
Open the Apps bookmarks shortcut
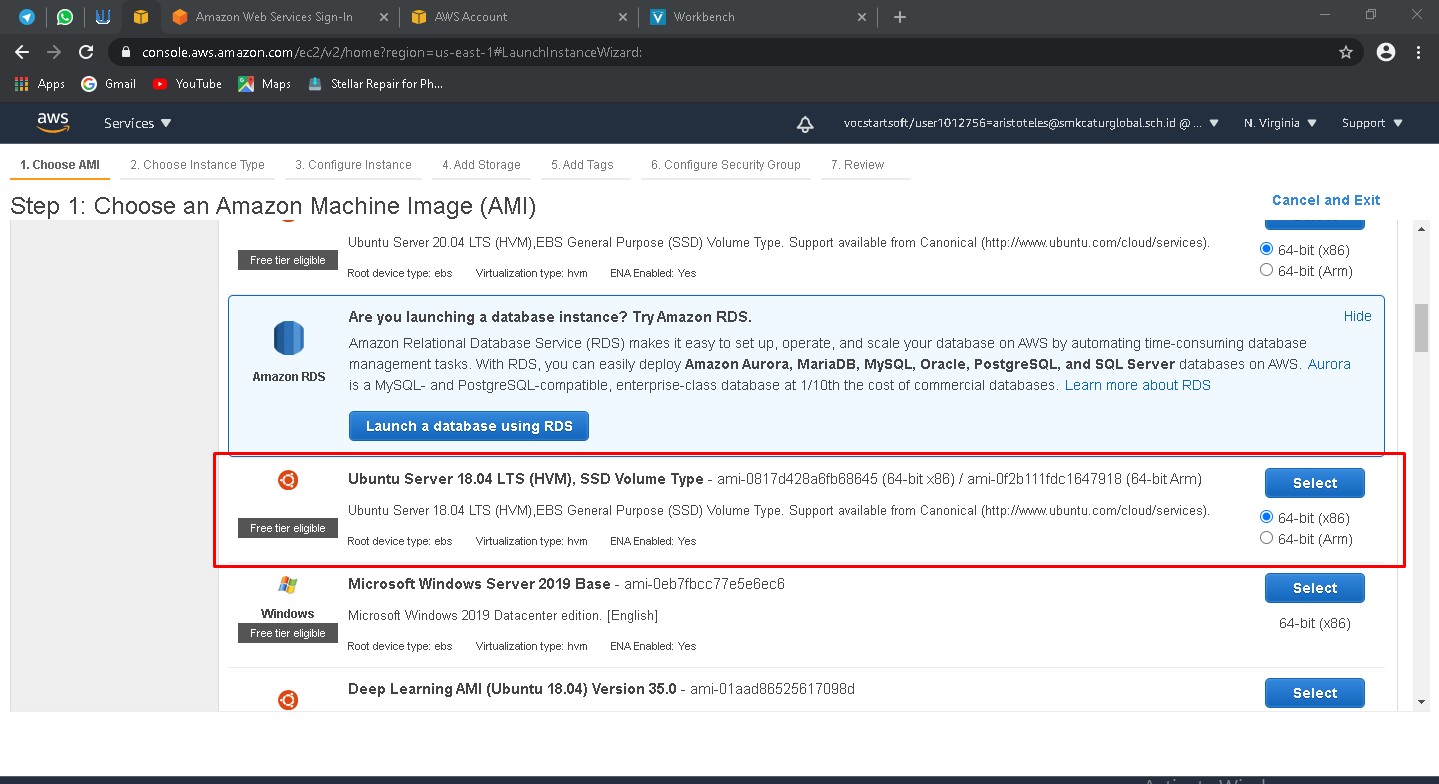pyautogui.click(x=40, y=84)
